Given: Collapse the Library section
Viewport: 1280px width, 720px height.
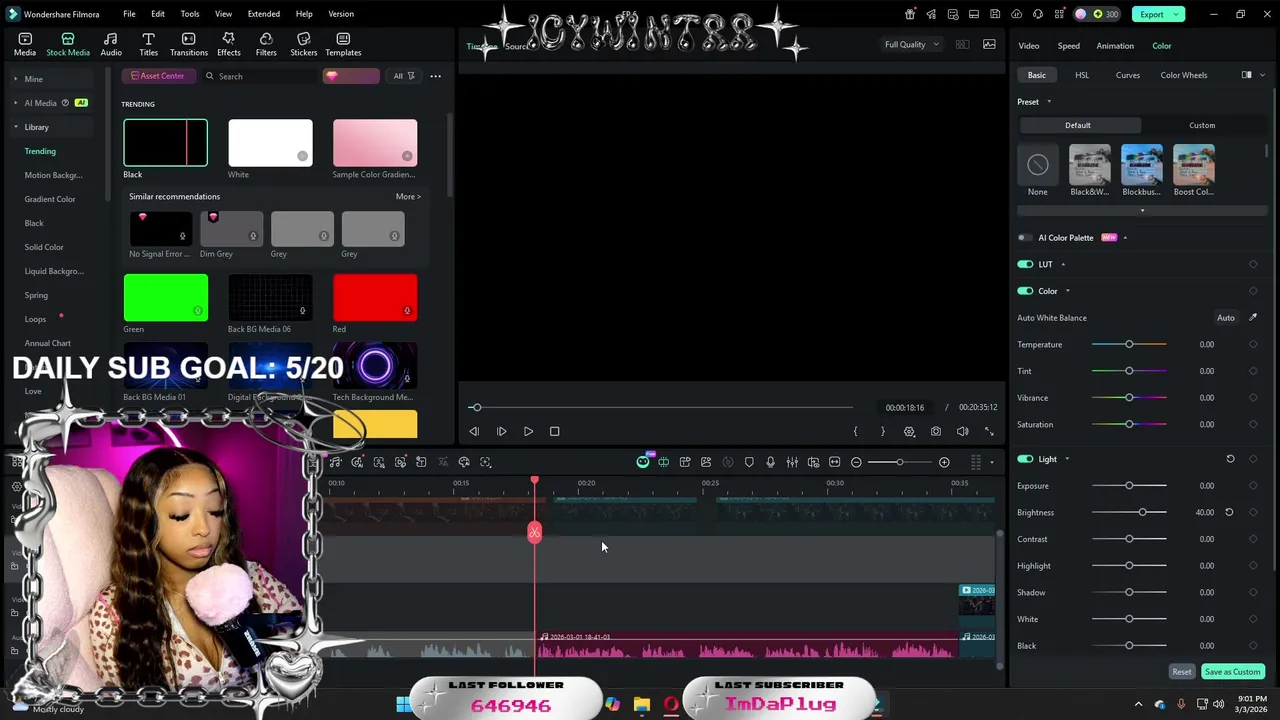Looking at the screenshot, I should tap(15, 127).
